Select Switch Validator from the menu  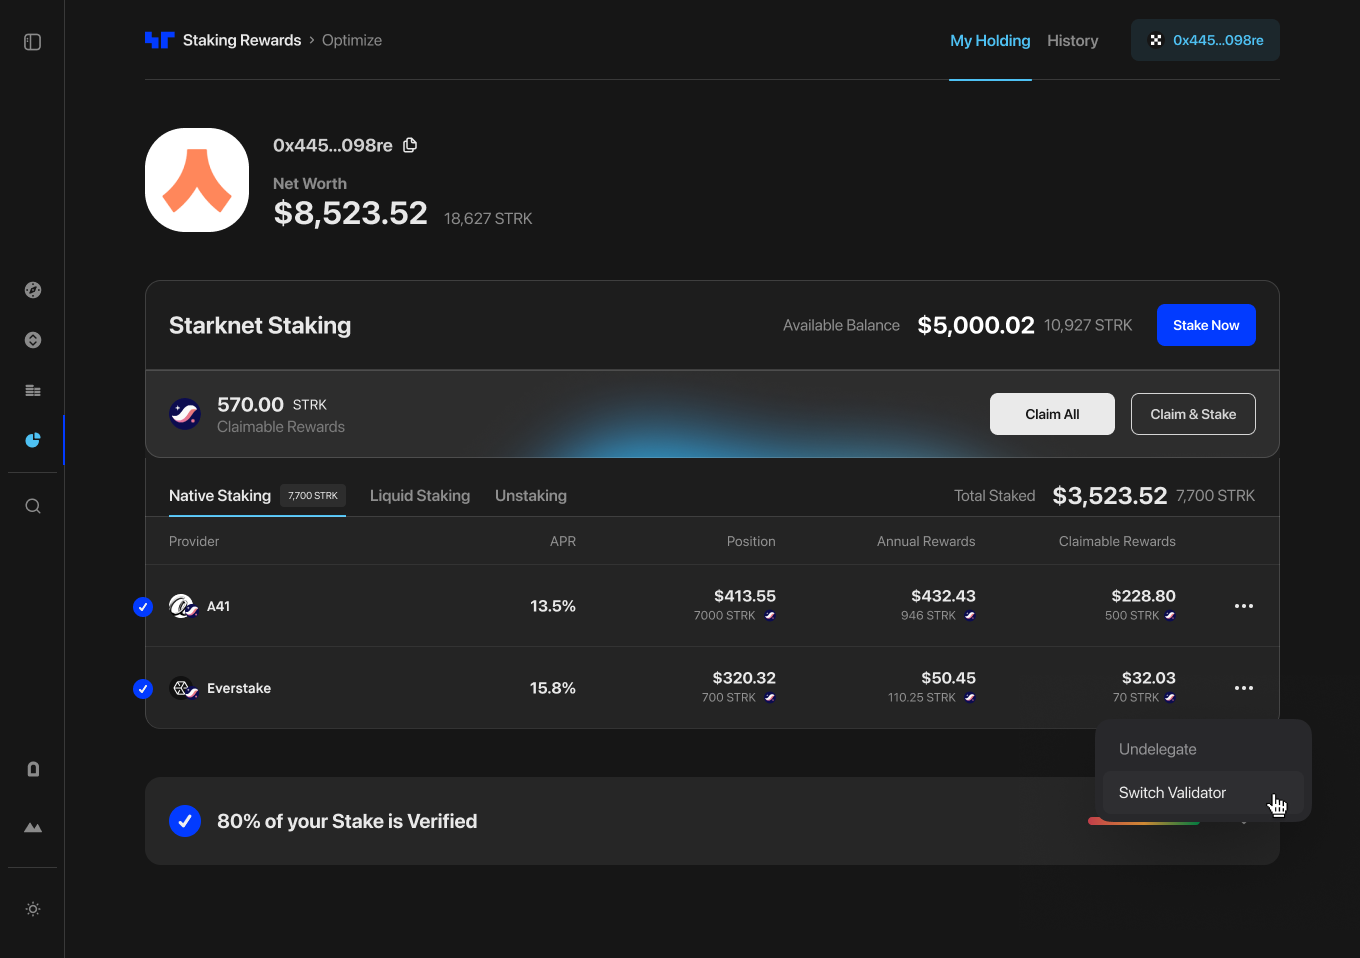[x=1172, y=793]
